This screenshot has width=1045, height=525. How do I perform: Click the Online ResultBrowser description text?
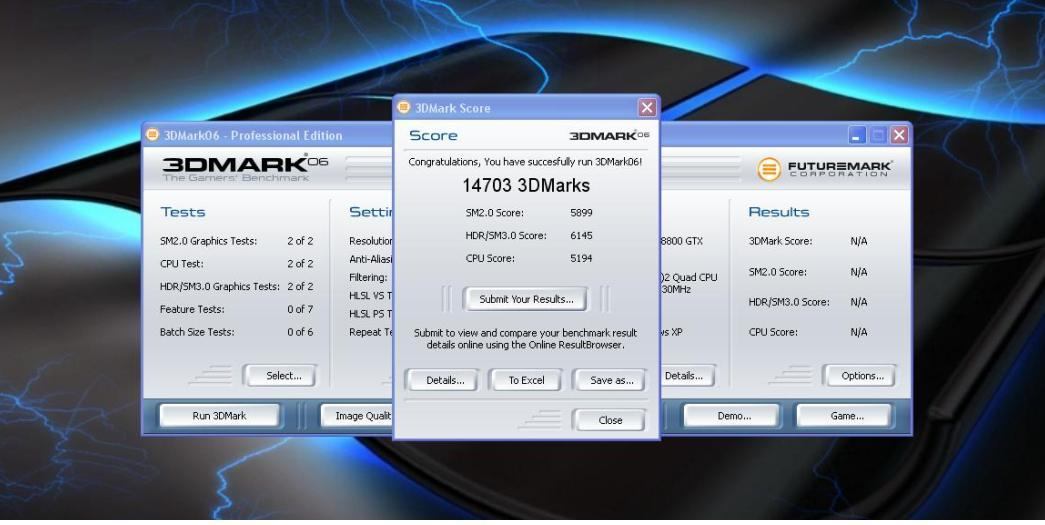click(x=525, y=338)
